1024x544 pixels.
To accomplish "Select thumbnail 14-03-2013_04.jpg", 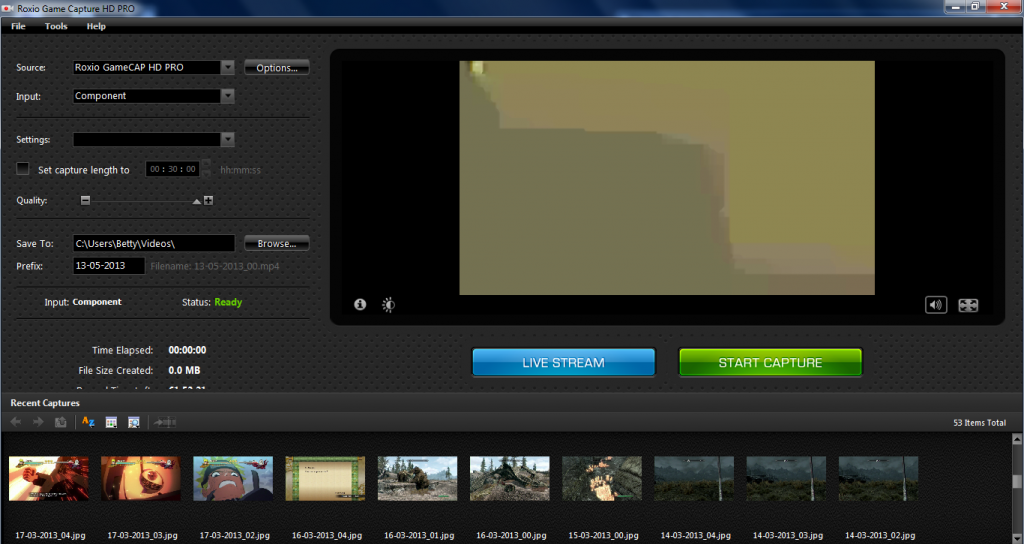I will (x=694, y=479).
